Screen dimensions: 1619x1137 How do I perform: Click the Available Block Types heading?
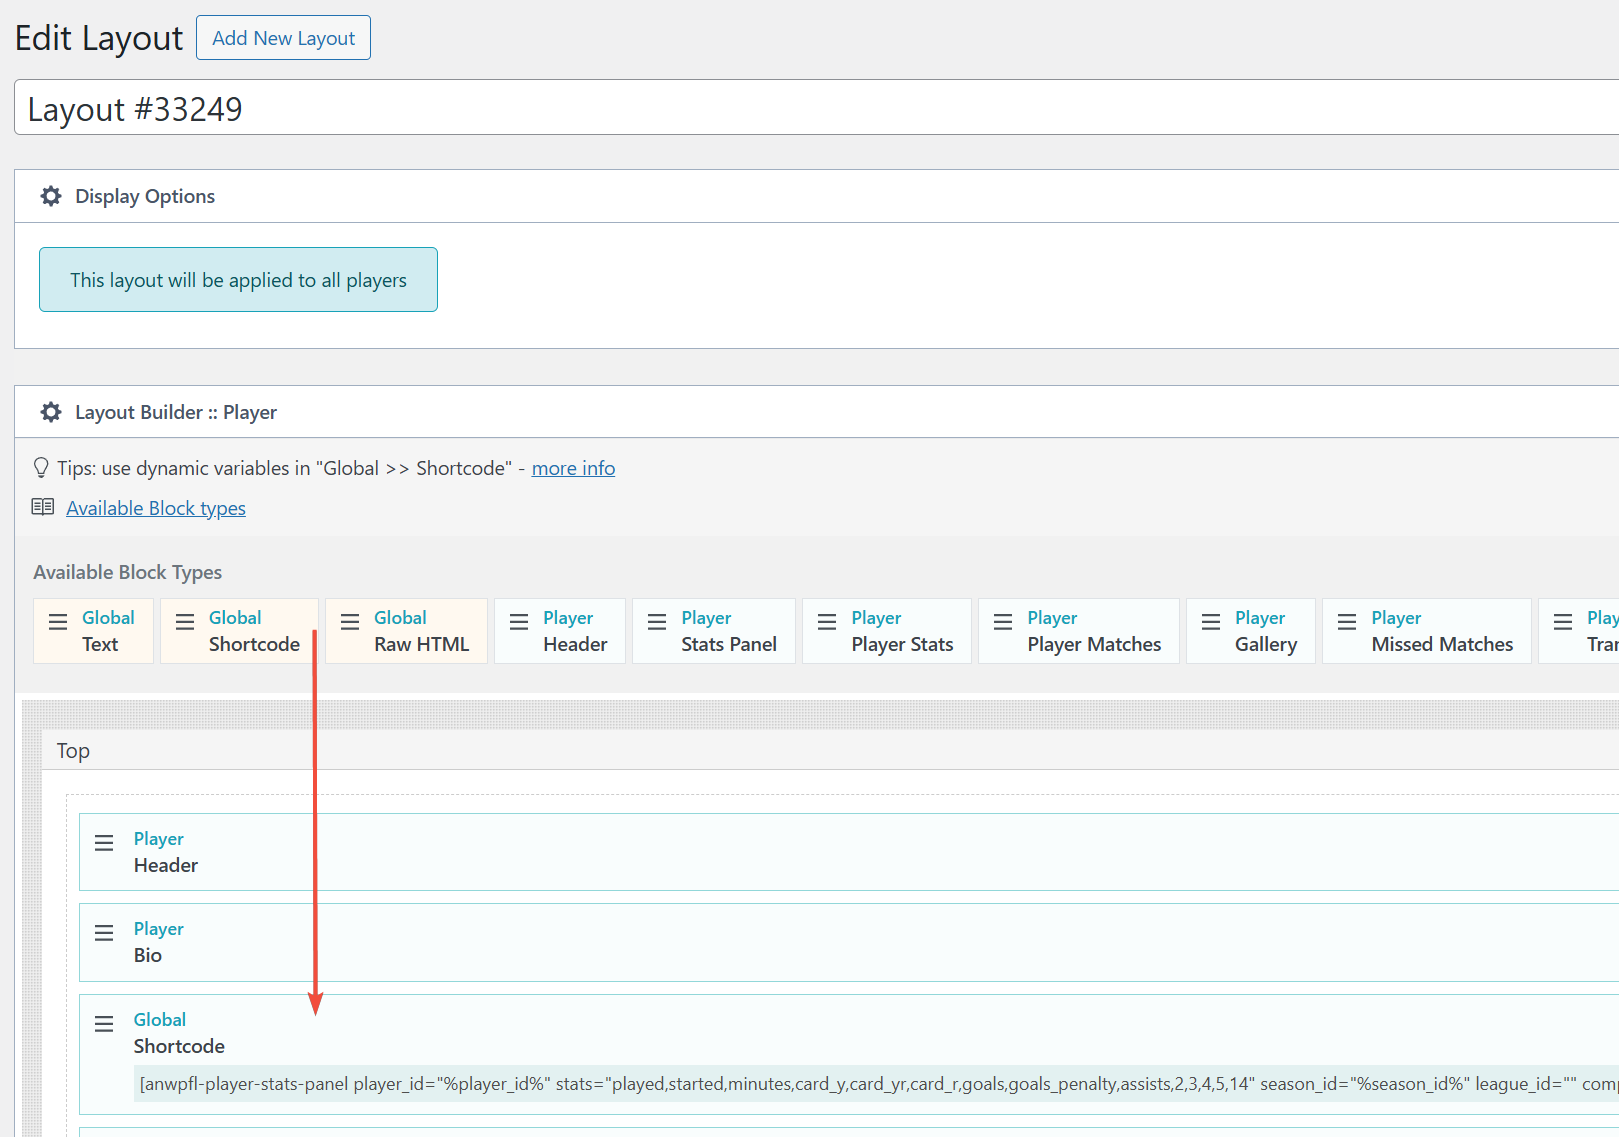[x=128, y=572]
